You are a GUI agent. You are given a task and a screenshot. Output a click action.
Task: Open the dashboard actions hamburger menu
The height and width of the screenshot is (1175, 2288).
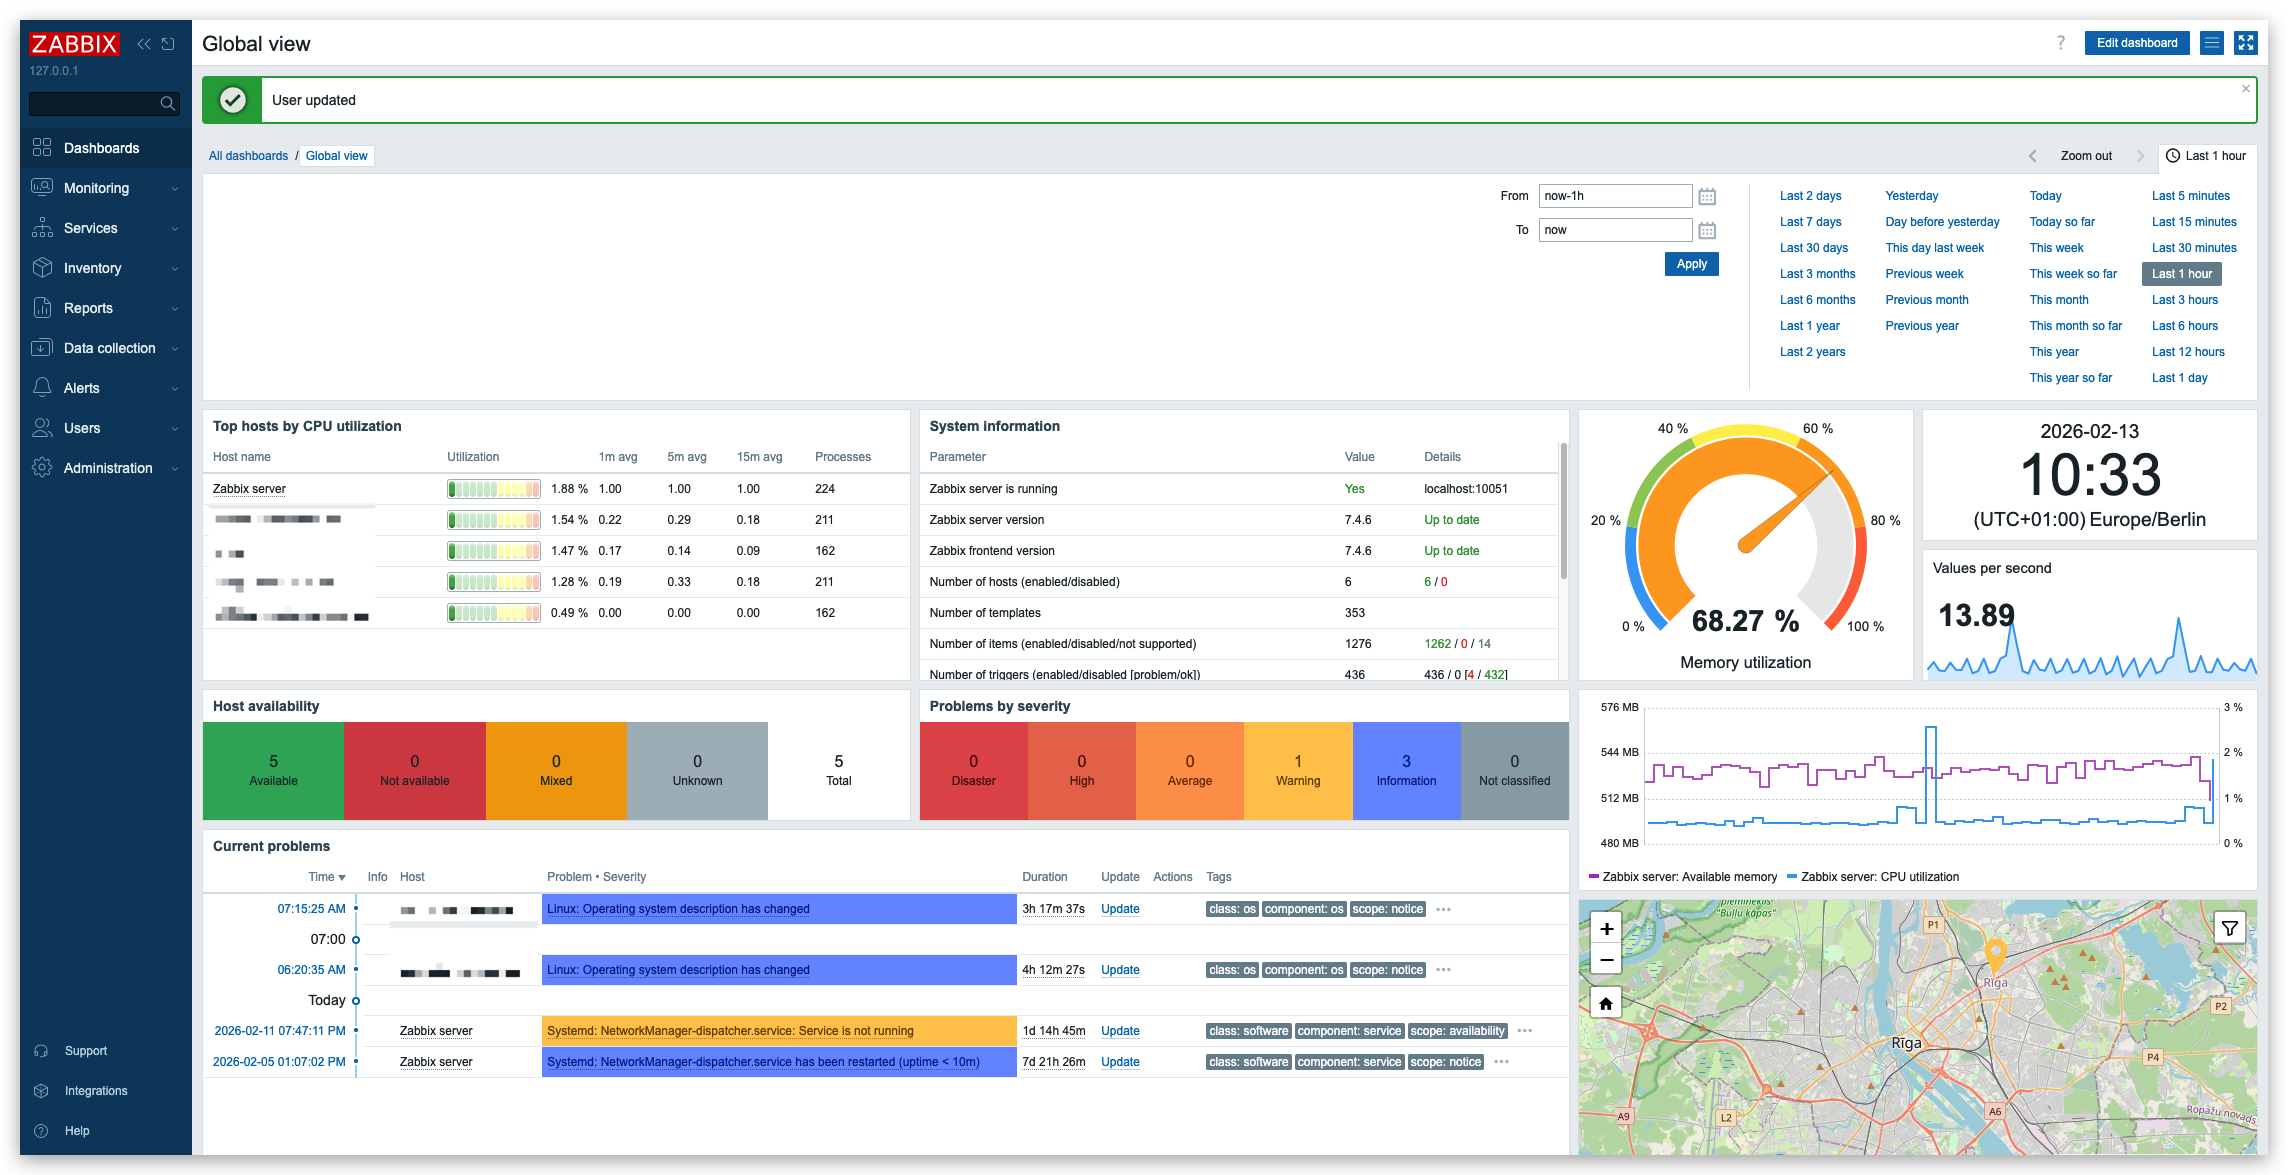(x=2212, y=43)
